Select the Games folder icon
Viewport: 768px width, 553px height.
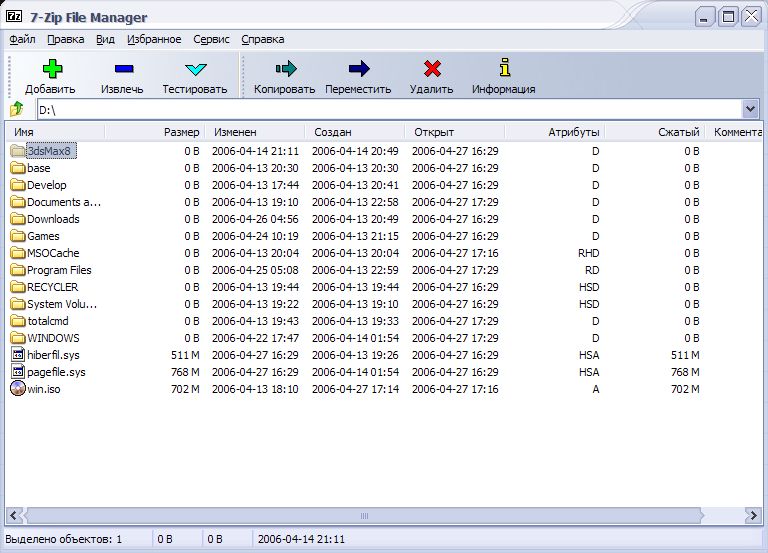pos(18,236)
